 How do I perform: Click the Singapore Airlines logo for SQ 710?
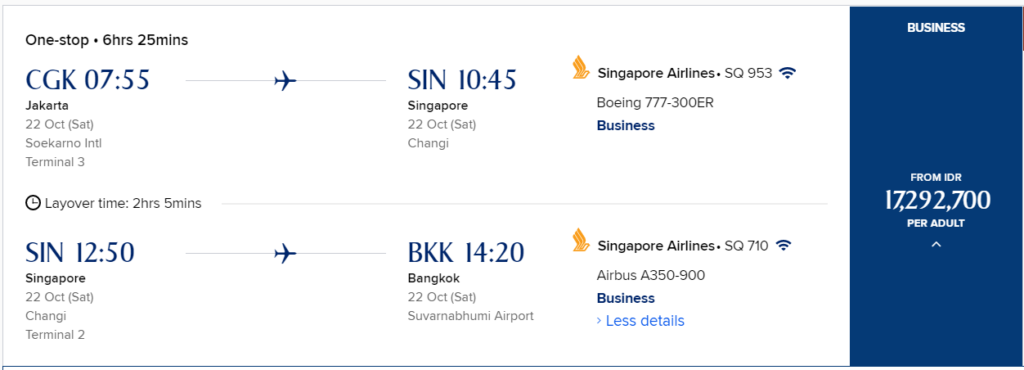(x=581, y=241)
